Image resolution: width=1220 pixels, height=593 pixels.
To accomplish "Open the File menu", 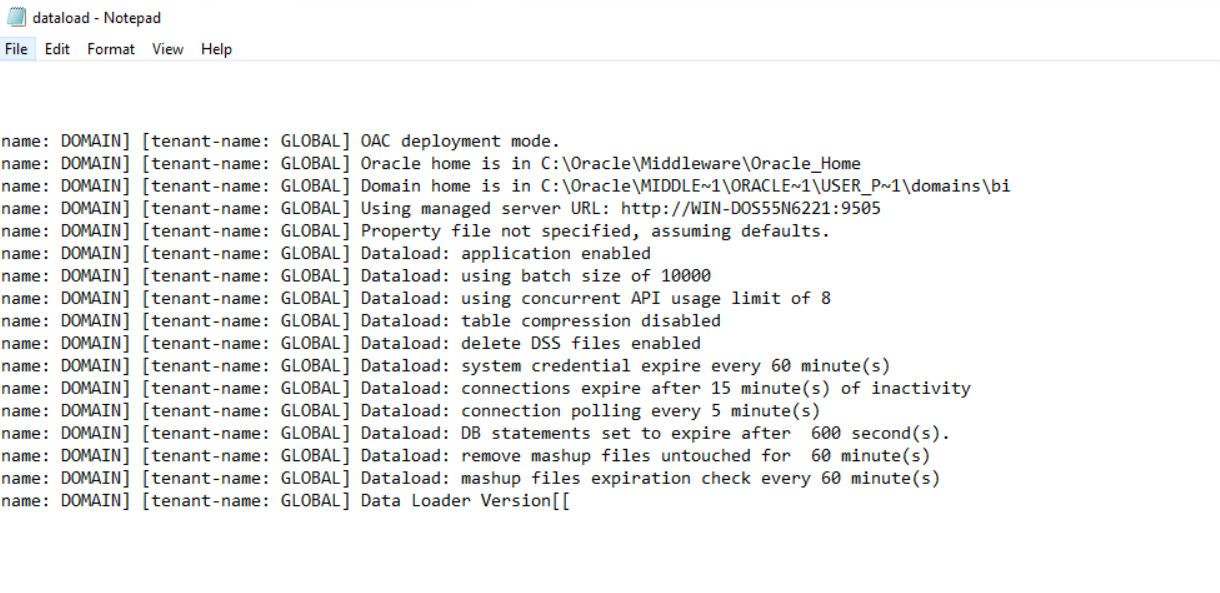I will tap(18, 49).
